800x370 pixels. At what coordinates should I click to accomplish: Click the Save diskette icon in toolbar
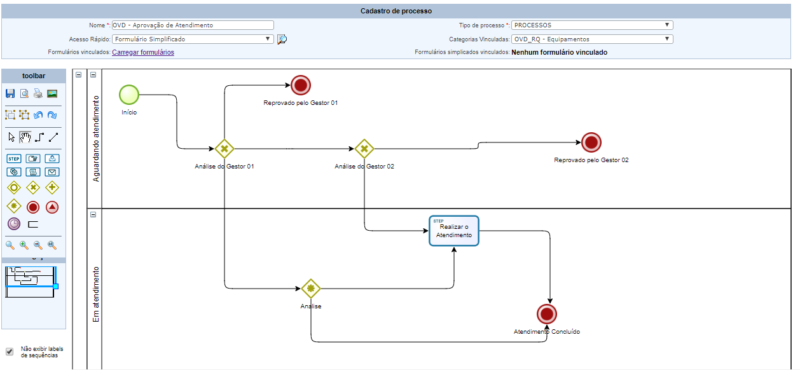tap(10, 93)
